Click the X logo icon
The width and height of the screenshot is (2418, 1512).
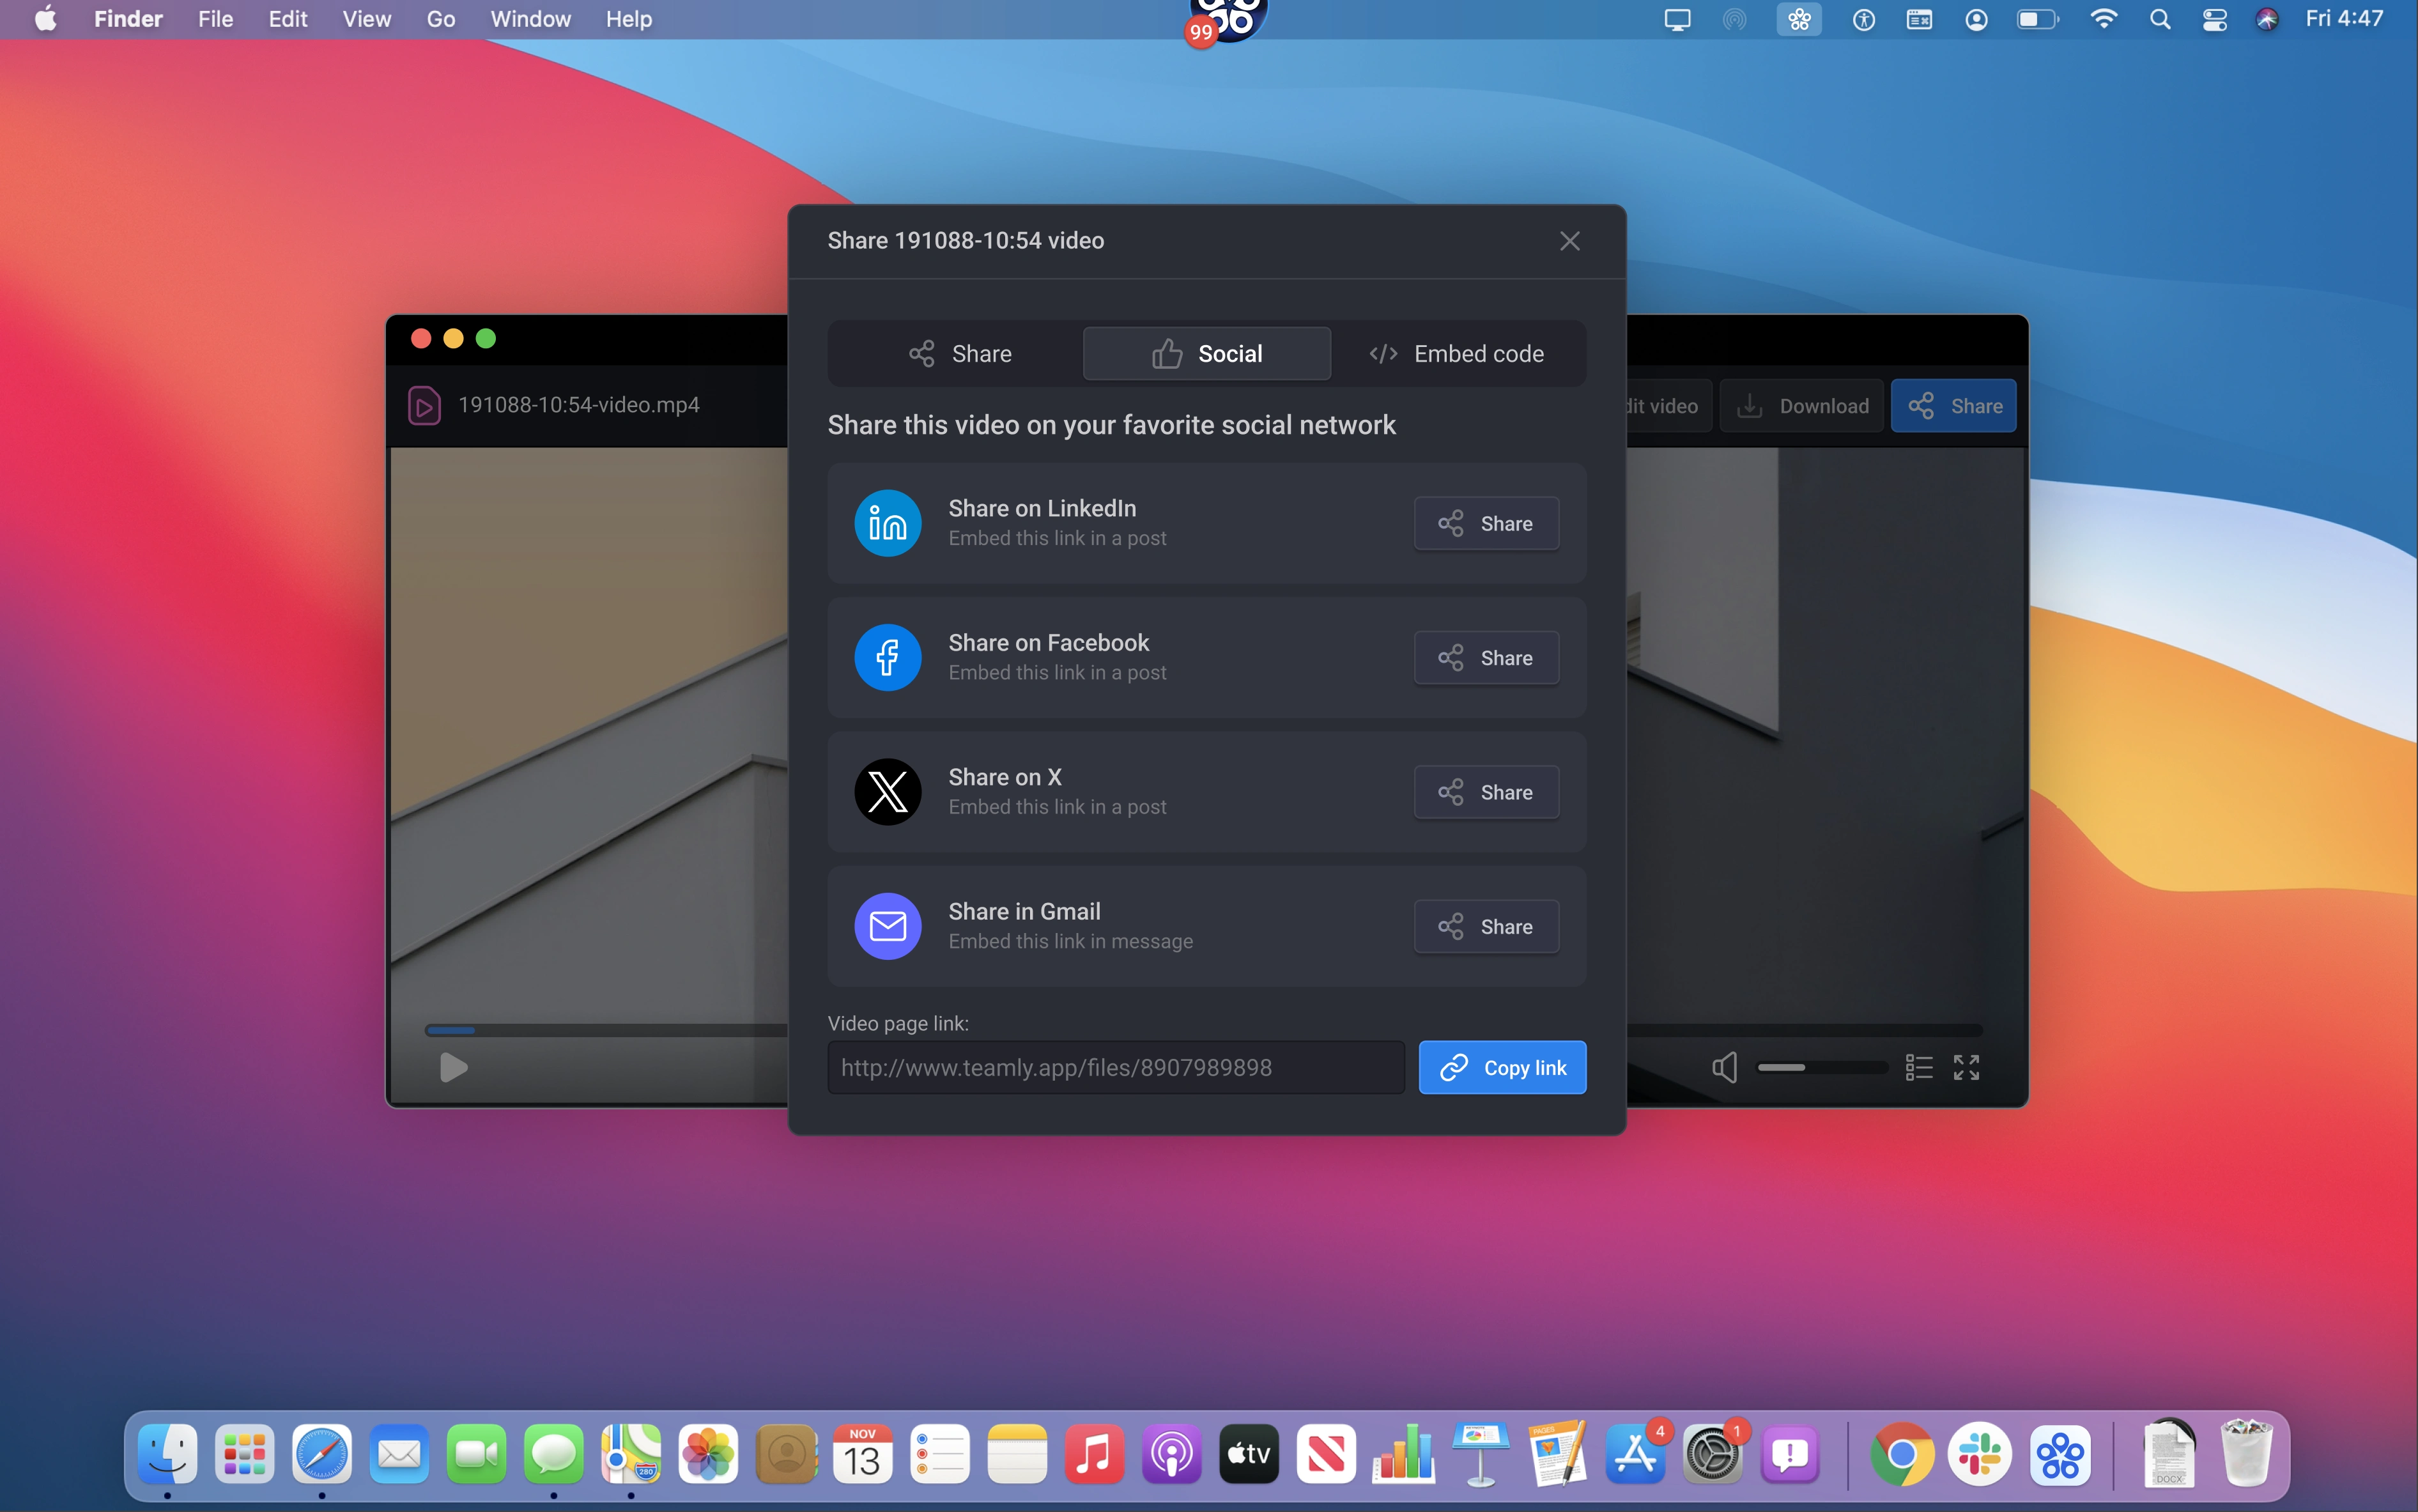(887, 792)
